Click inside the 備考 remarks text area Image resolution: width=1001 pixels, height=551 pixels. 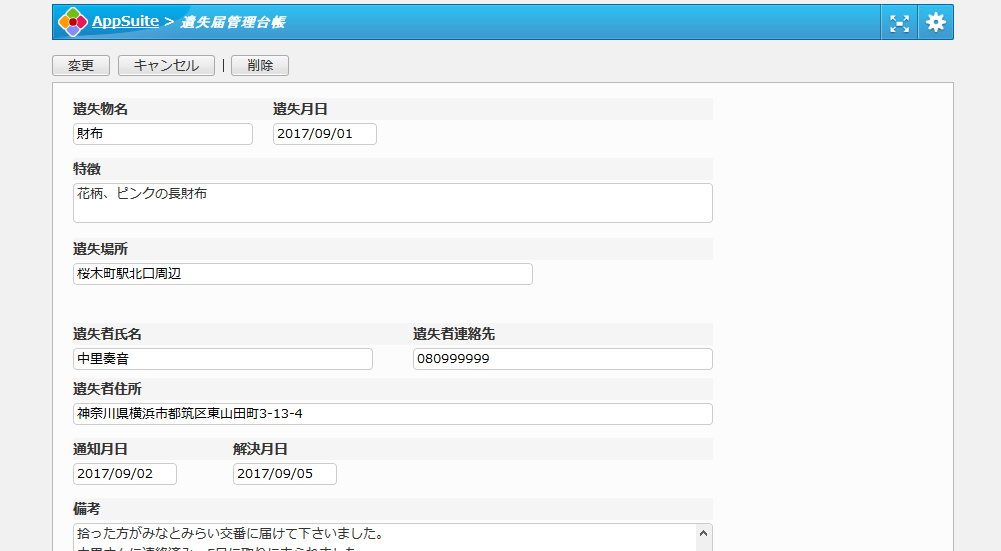[x=380, y=537]
